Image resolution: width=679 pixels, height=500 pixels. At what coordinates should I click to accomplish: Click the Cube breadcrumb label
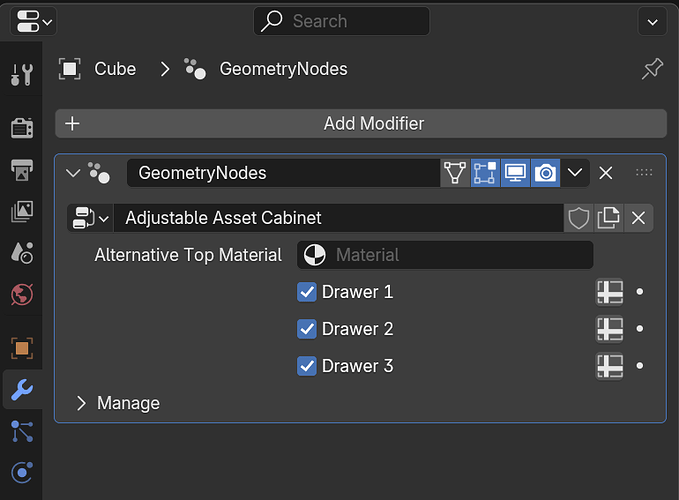(x=115, y=69)
